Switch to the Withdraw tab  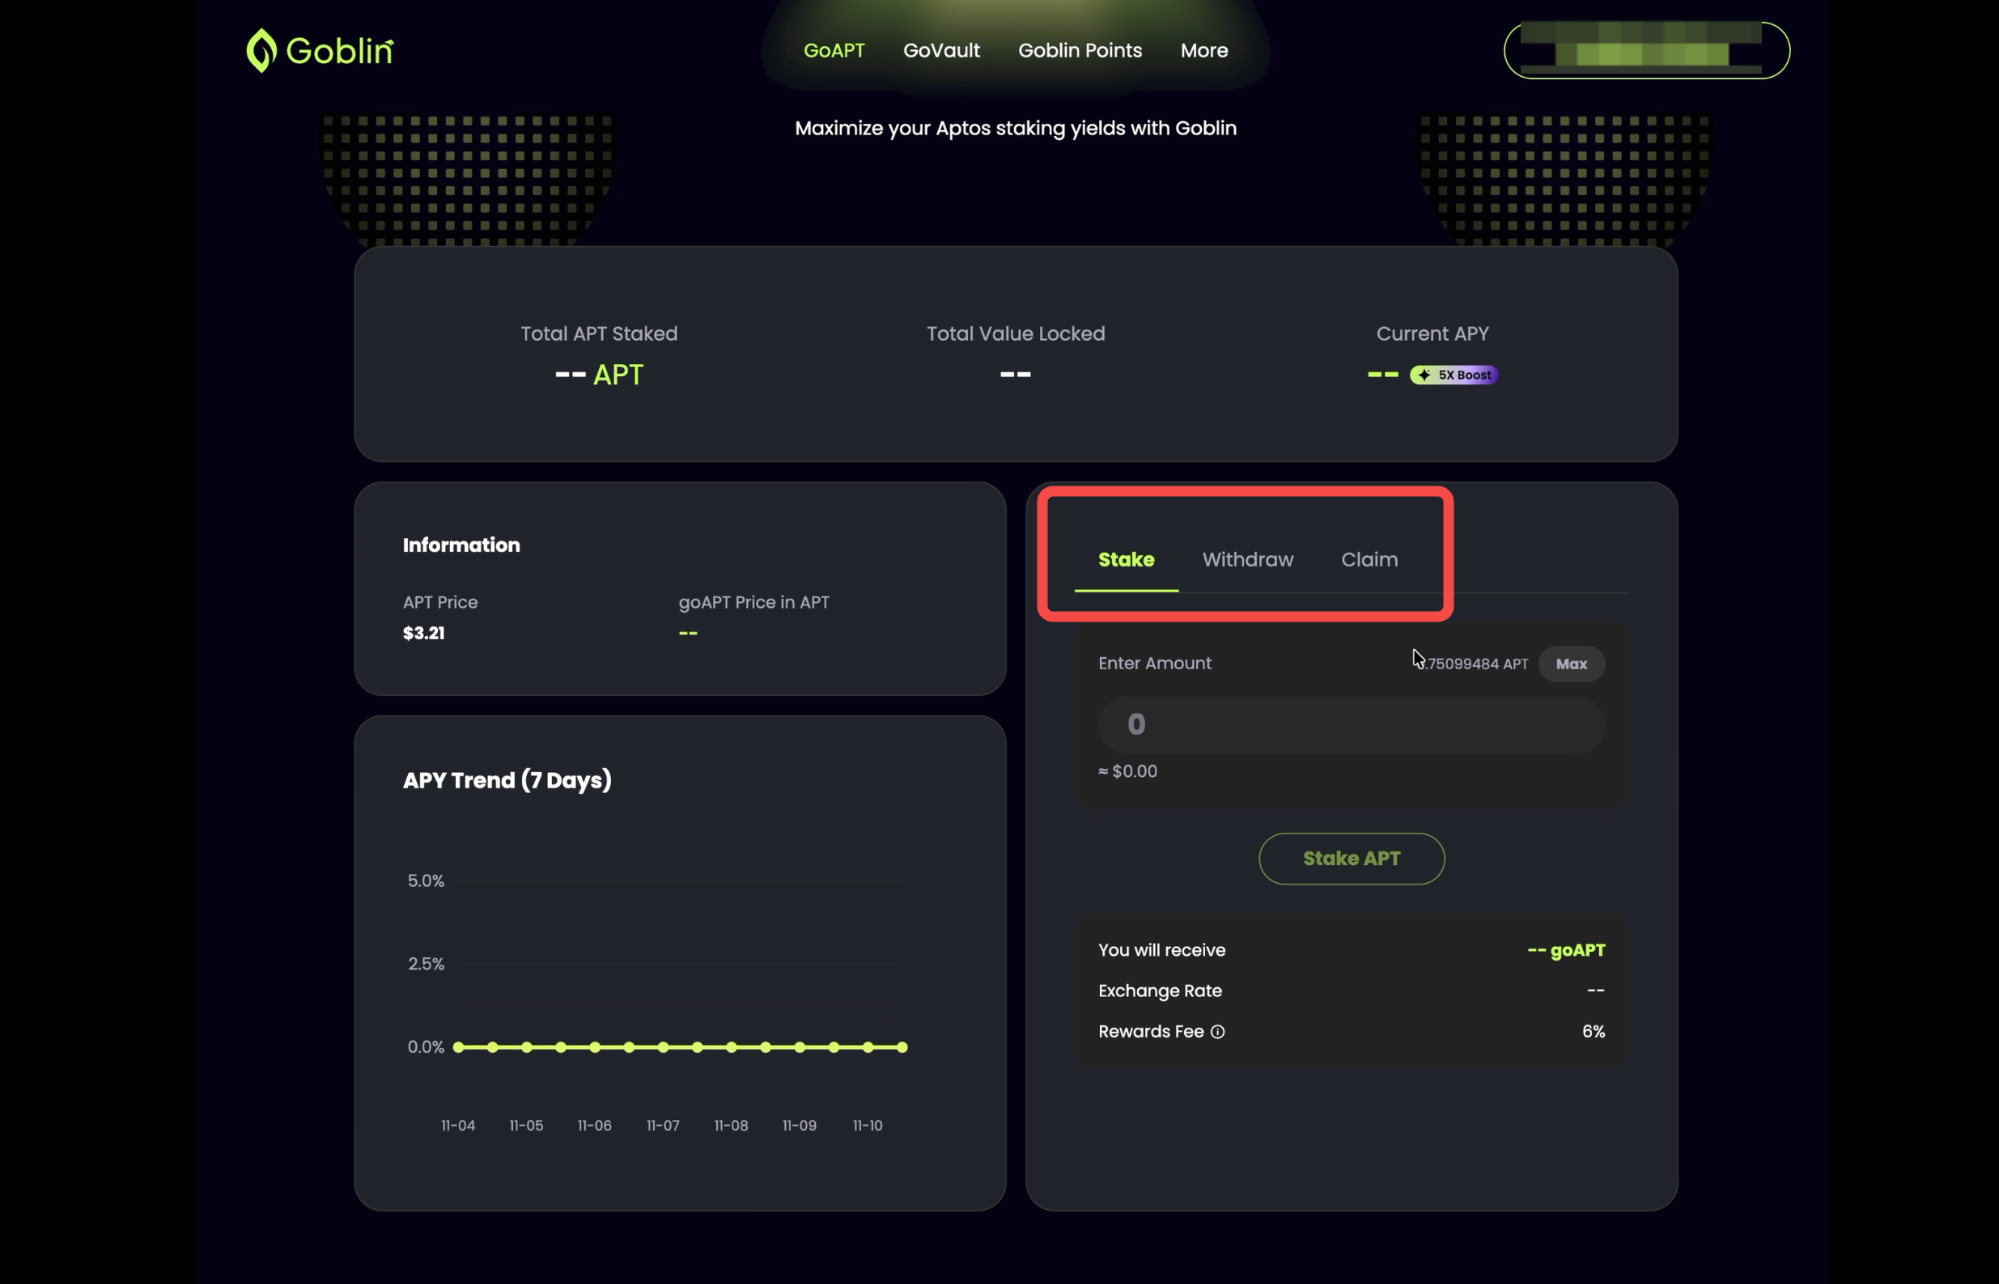coord(1247,560)
